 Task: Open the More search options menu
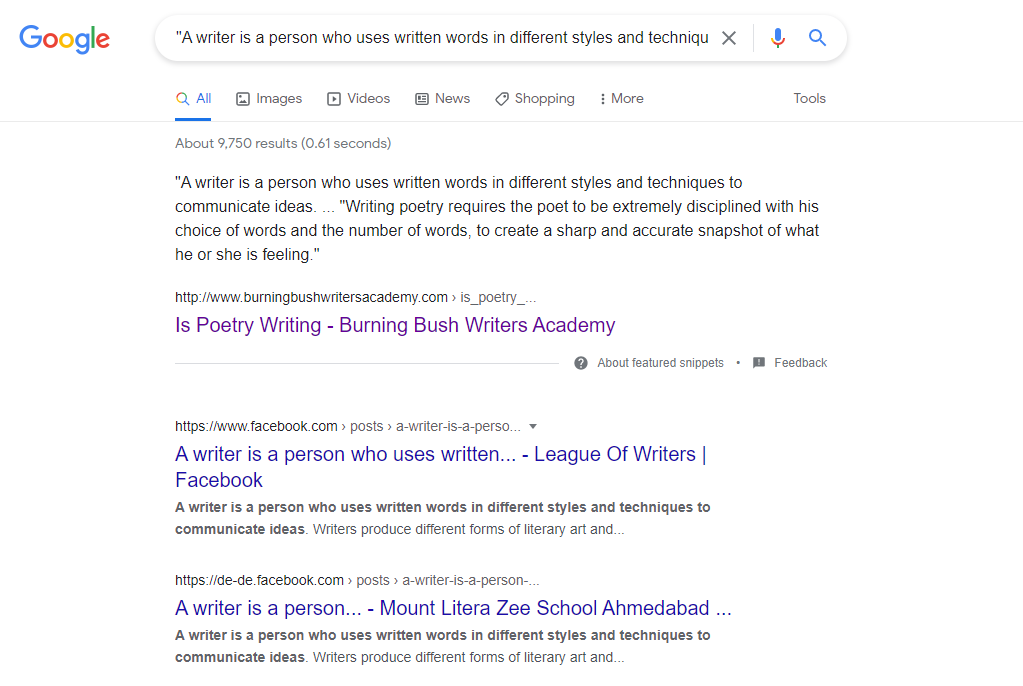coord(621,99)
